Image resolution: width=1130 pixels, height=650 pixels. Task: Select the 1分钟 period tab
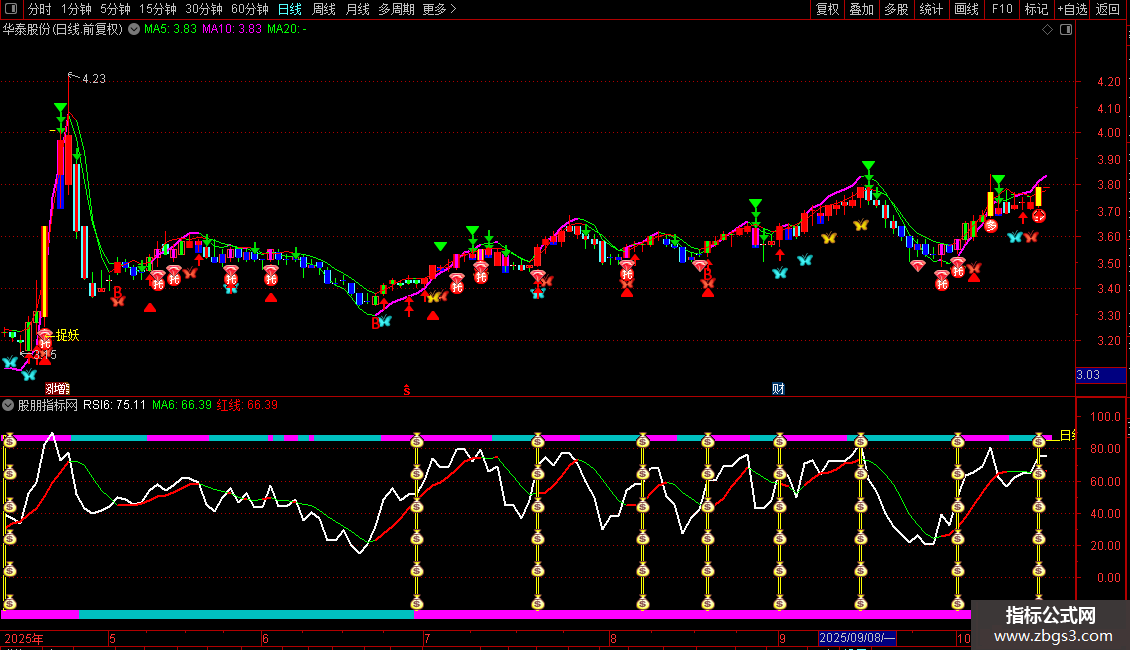76,9
